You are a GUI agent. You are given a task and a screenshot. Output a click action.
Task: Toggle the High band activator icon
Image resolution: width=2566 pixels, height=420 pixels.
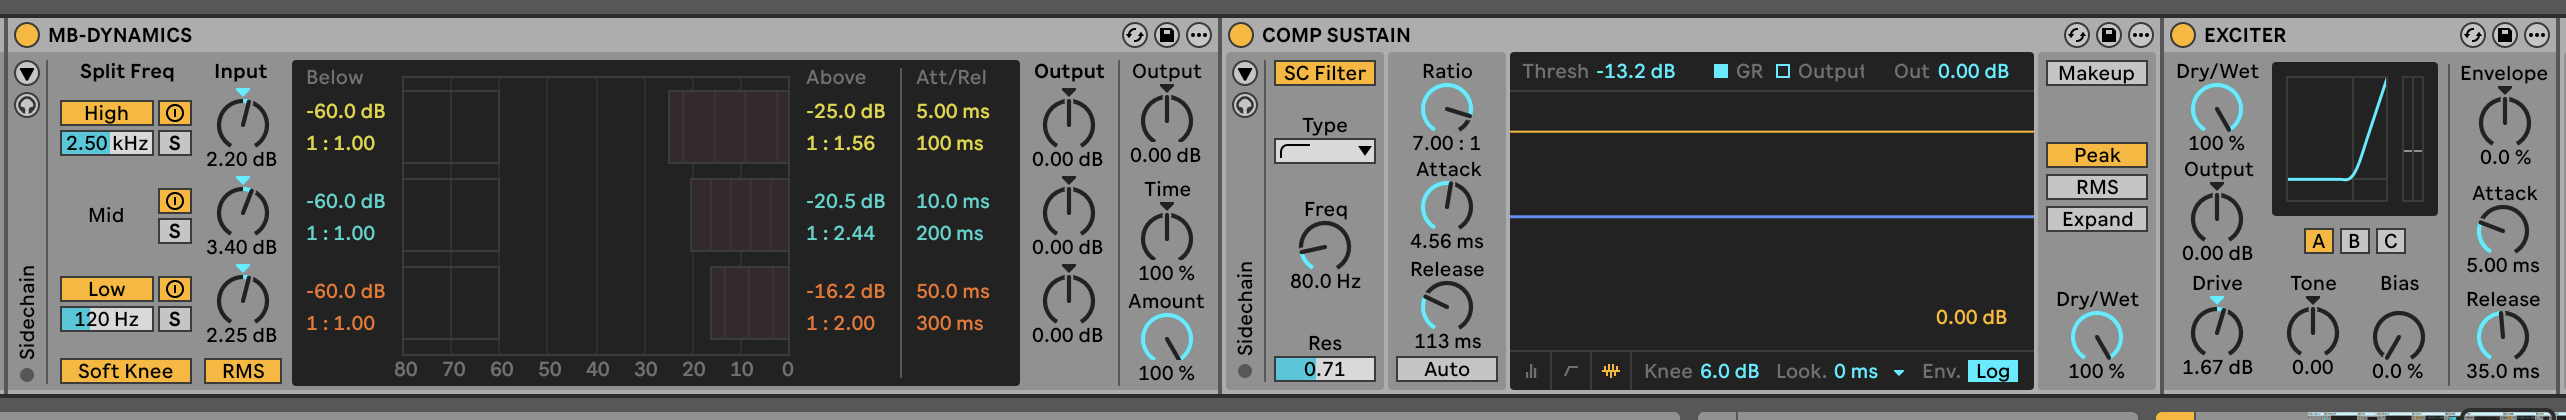point(175,113)
